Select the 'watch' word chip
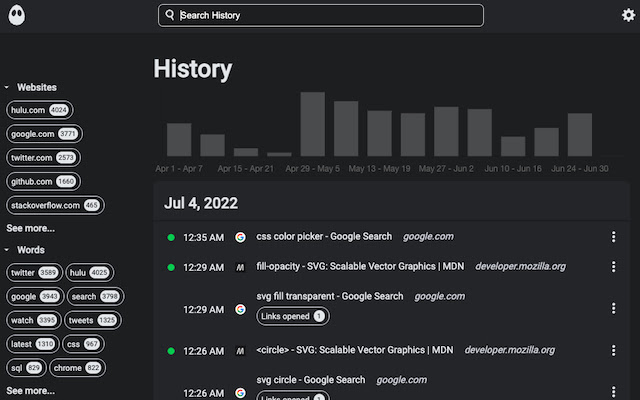The height and width of the screenshot is (400, 640). (x=33, y=320)
